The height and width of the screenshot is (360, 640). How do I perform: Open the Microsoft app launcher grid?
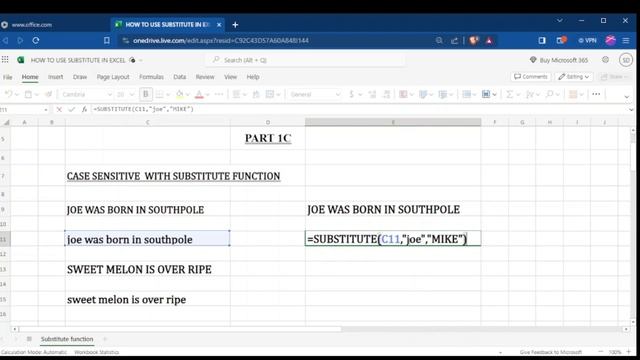coord(5,60)
